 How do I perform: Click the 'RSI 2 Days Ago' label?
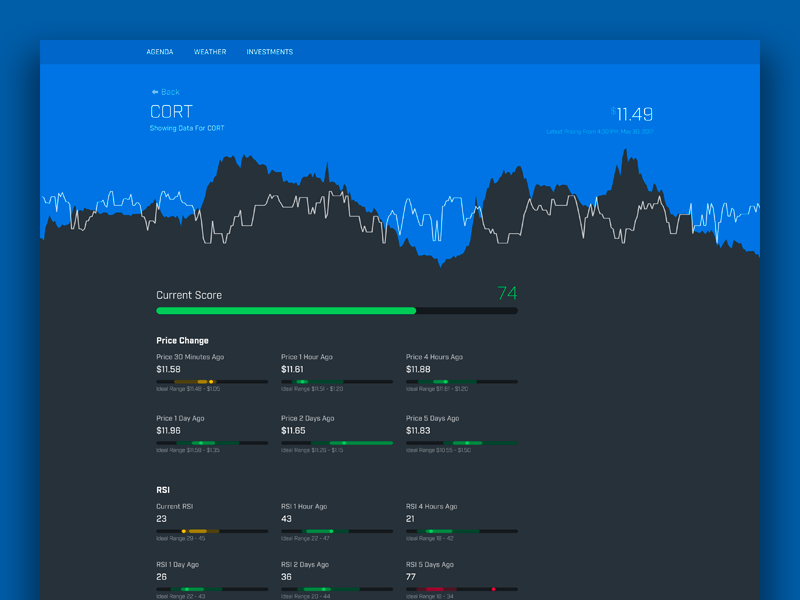305,565
